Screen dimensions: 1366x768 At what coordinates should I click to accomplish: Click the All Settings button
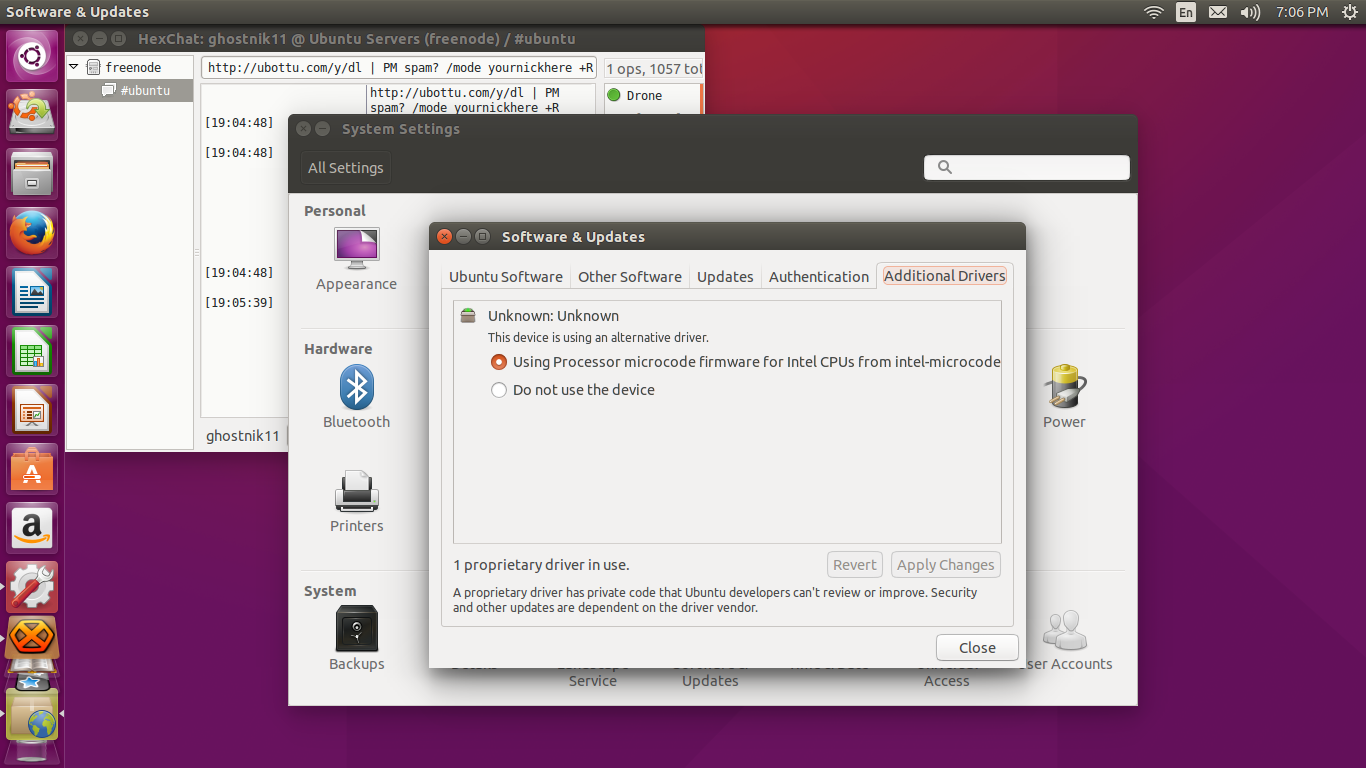tap(346, 168)
